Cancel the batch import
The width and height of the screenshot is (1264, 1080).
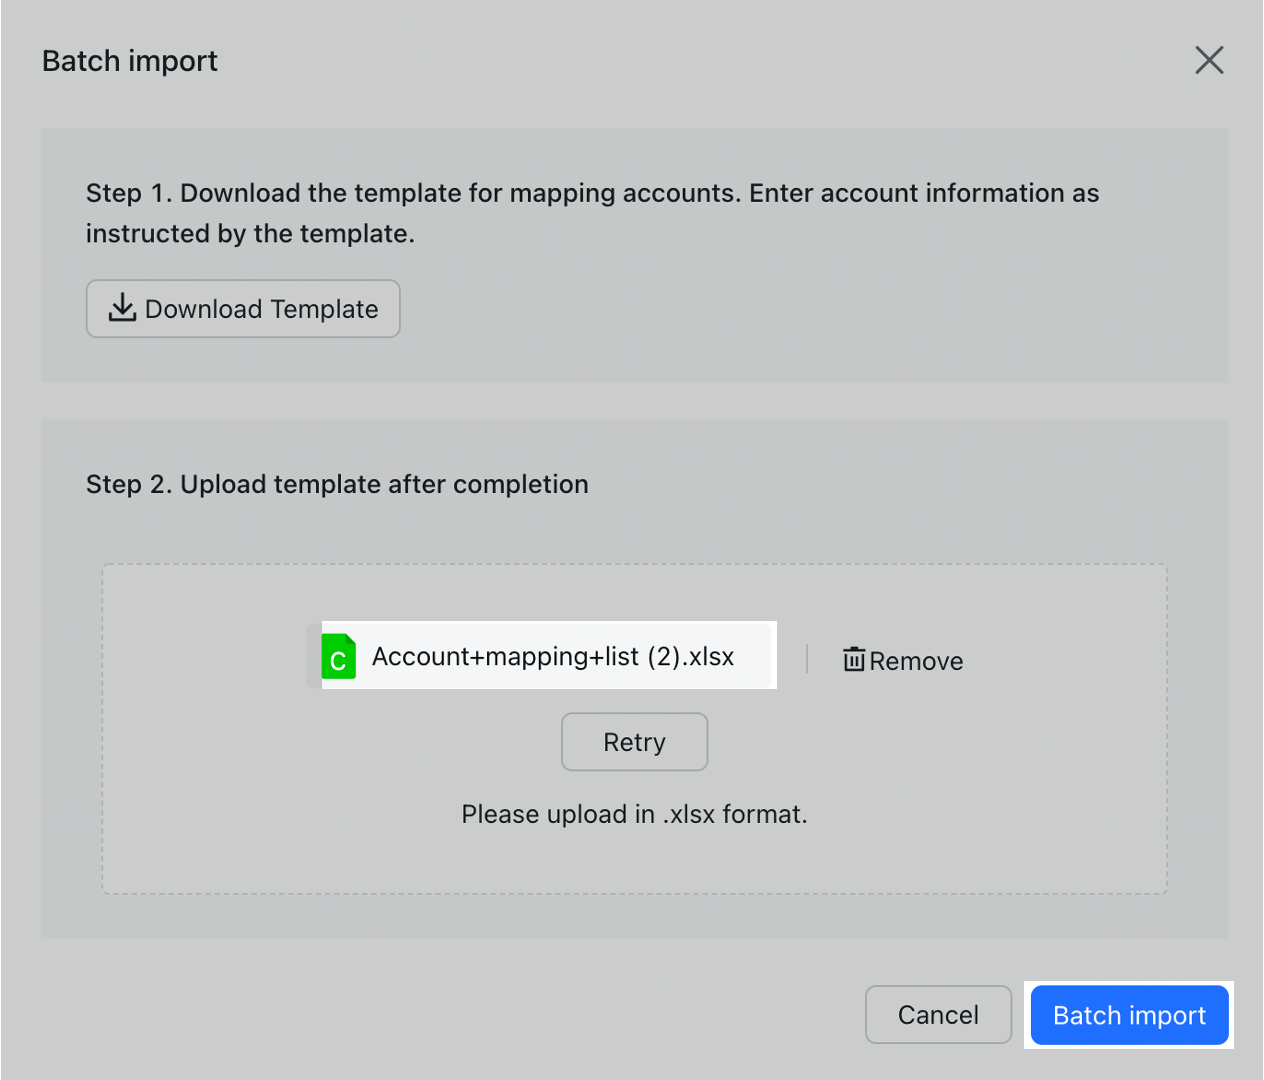pos(938,1015)
